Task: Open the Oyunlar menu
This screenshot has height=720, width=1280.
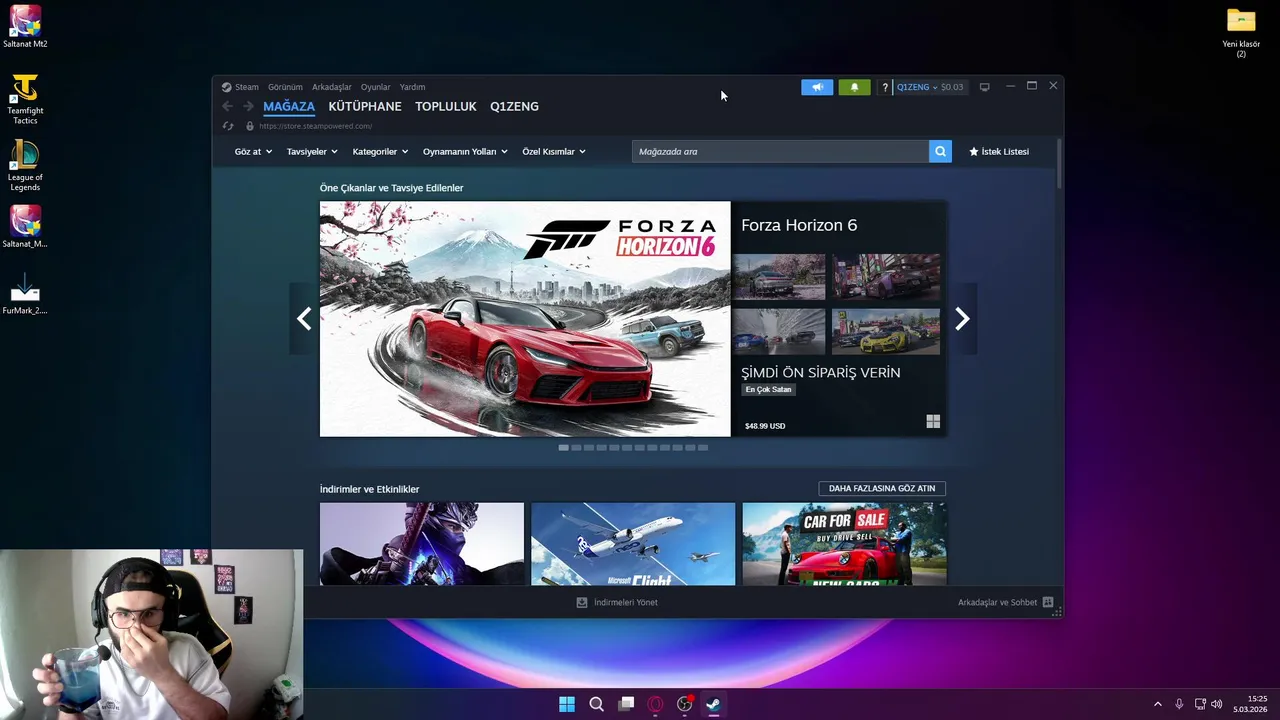Action: click(x=375, y=87)
